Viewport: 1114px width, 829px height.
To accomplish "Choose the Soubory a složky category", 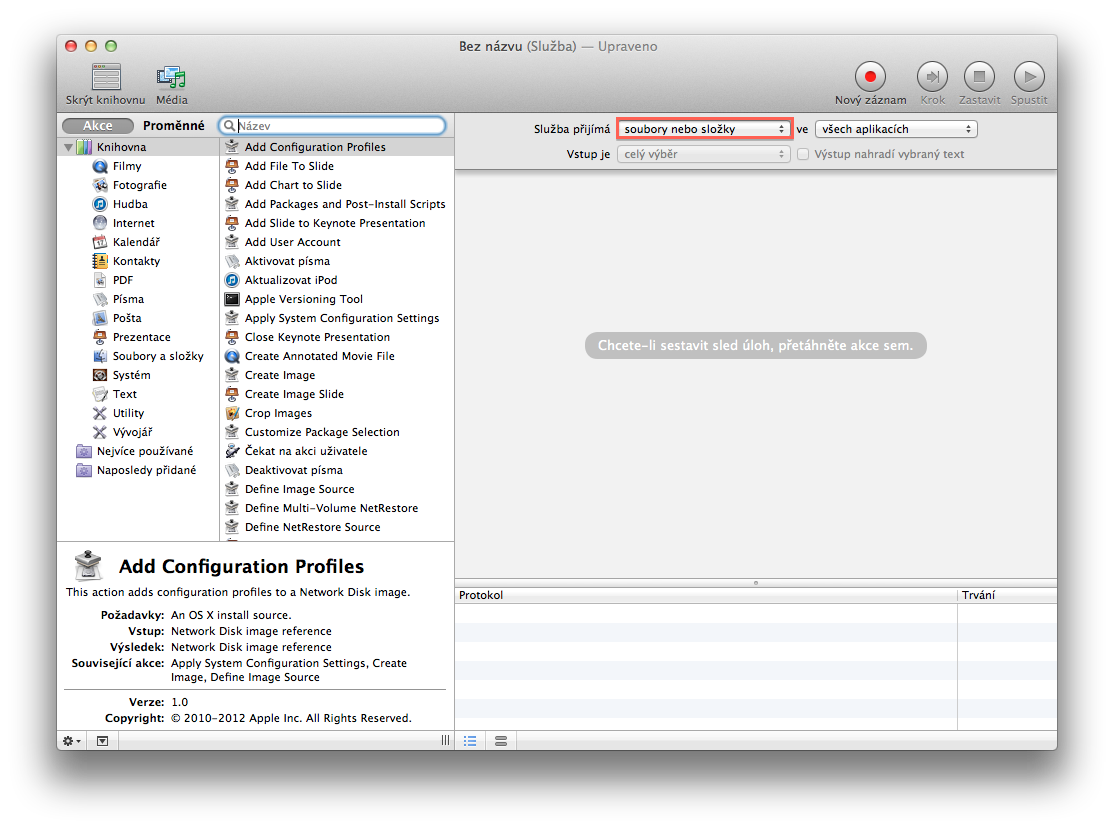I will 157,356.
